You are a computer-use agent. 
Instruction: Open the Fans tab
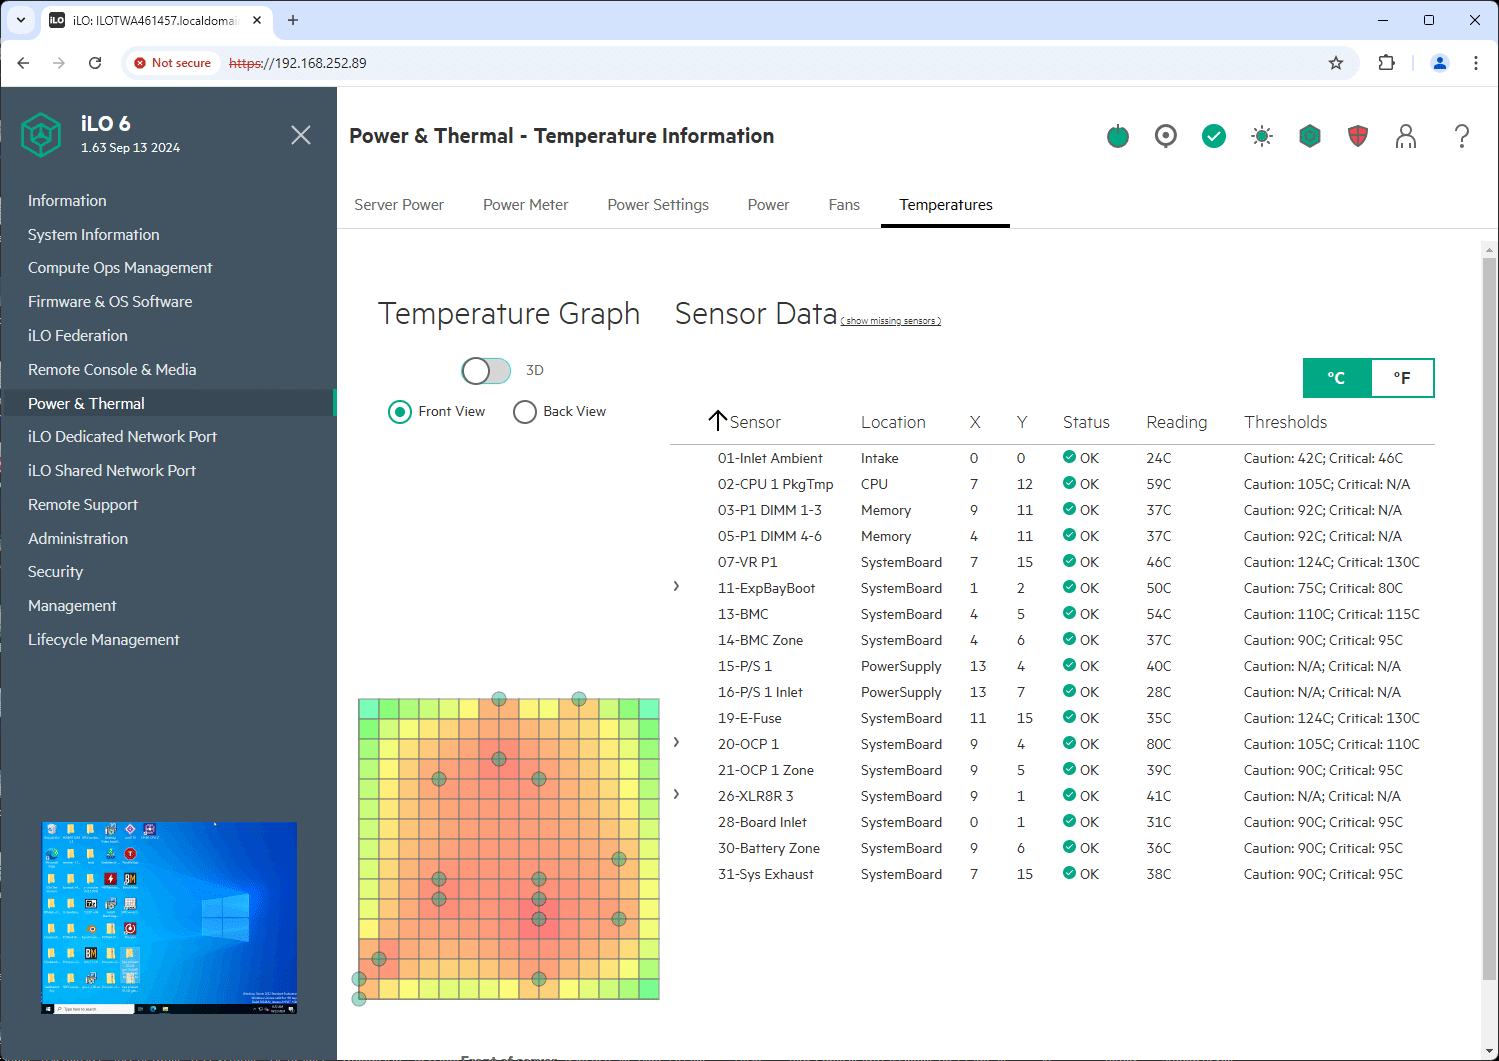pyautogui.click(x=844, y=205)
